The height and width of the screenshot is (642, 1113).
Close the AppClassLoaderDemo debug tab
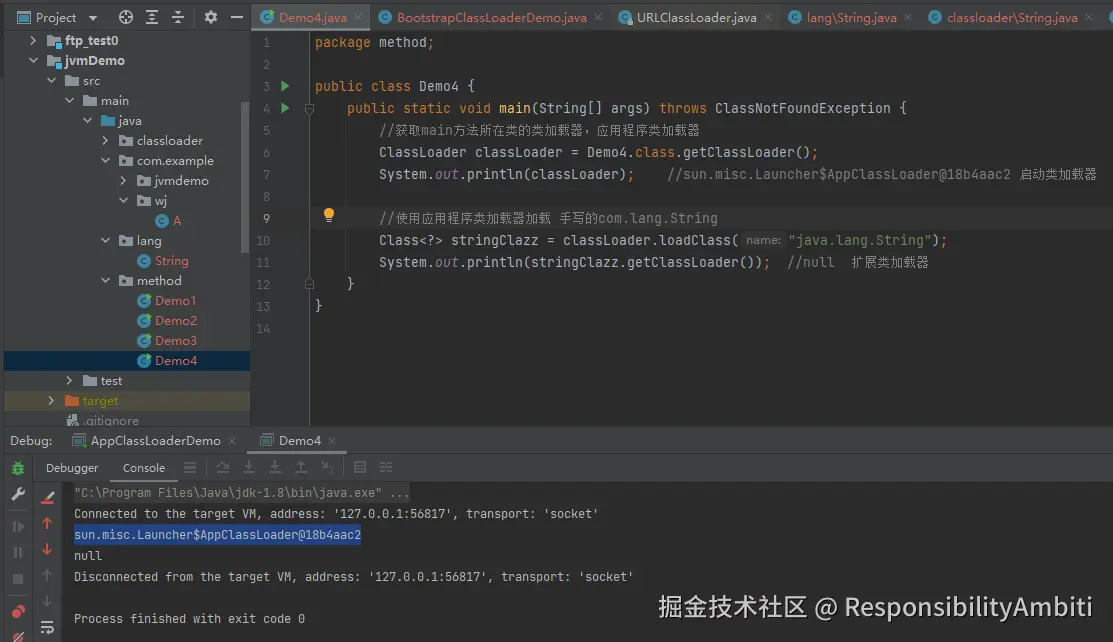coord(232,441)
